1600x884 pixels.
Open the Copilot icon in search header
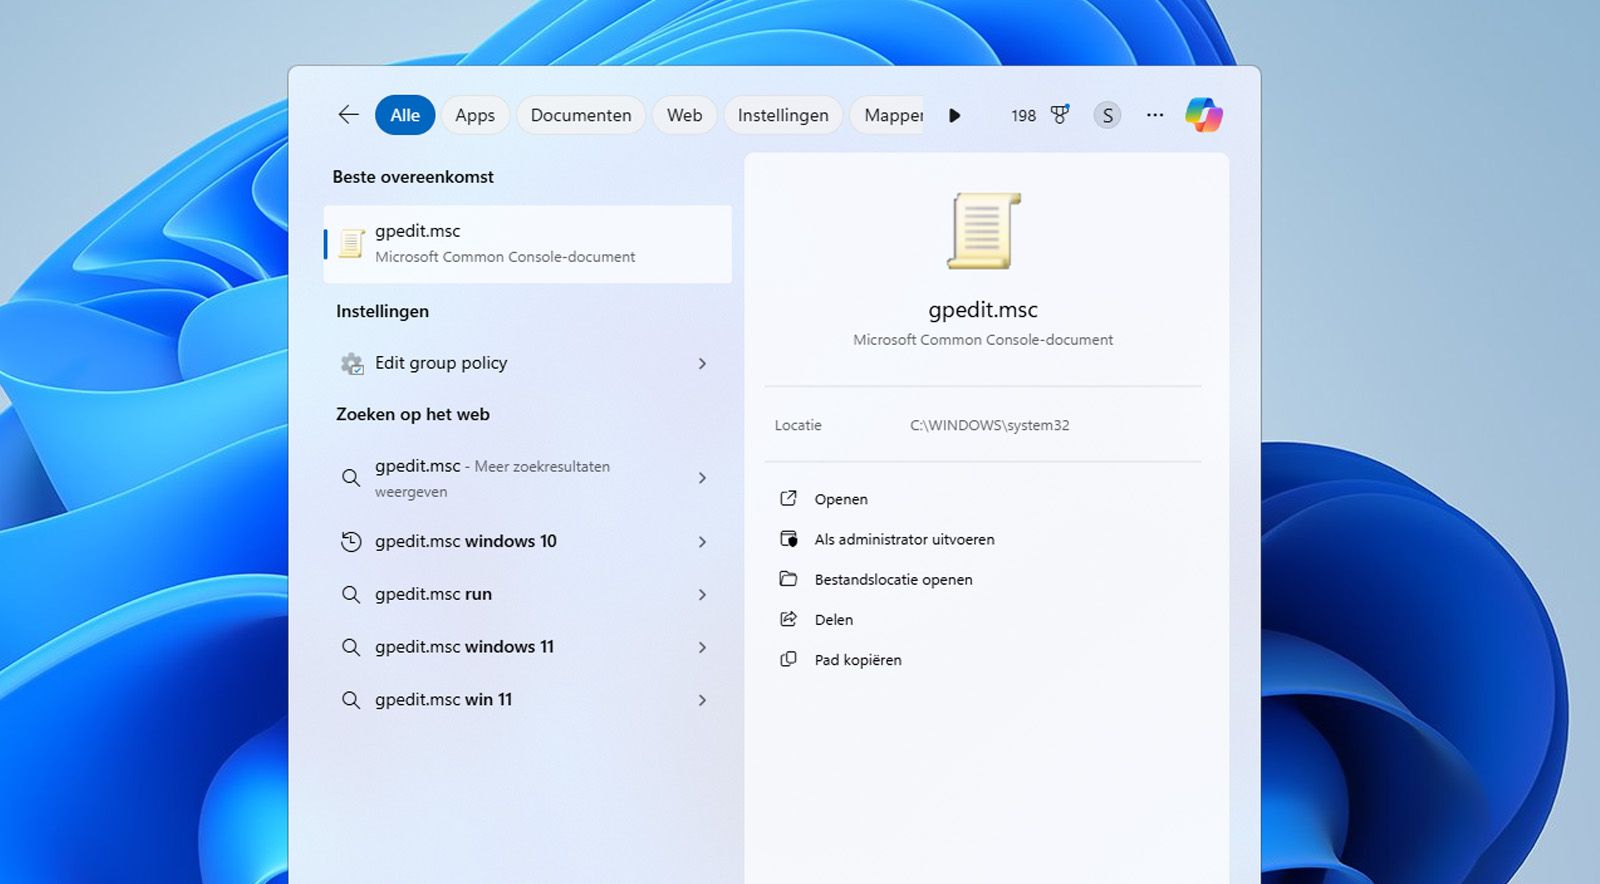[1204, 115]
